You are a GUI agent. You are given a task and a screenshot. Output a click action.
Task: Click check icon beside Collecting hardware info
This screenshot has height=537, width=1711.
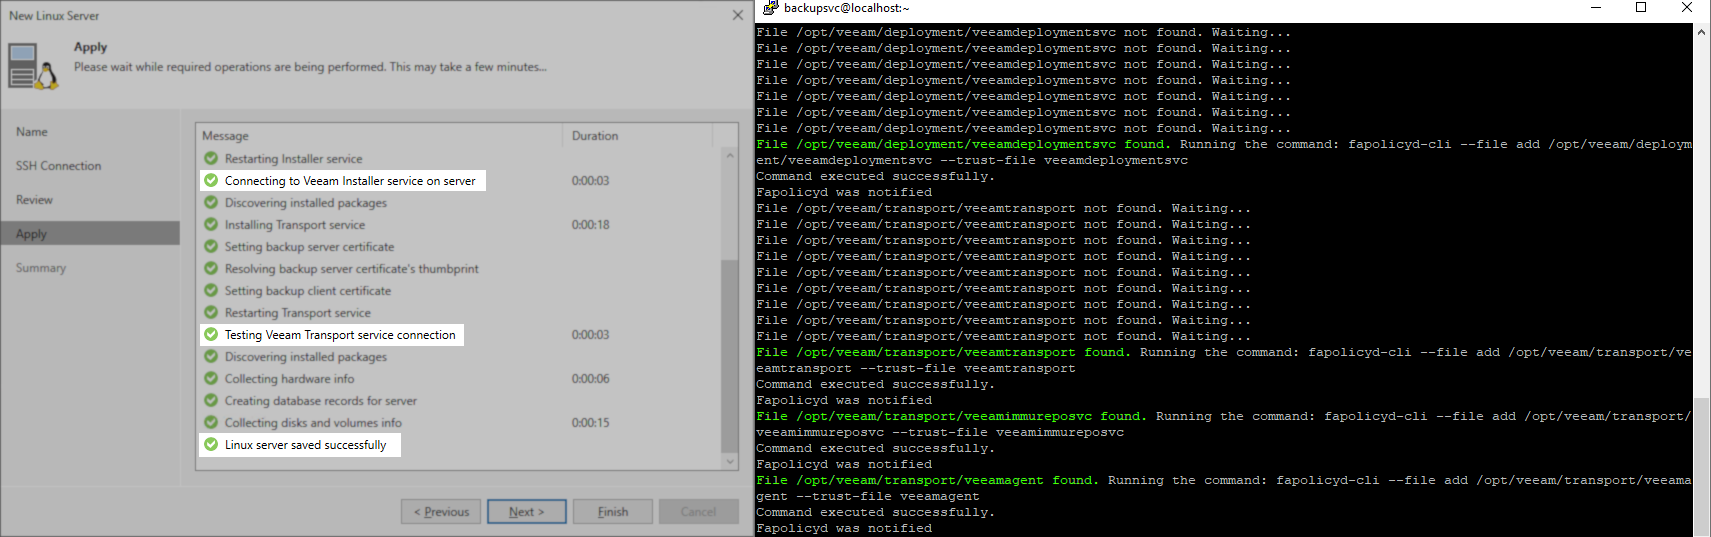pyautogui.click(x=211, y=378)
